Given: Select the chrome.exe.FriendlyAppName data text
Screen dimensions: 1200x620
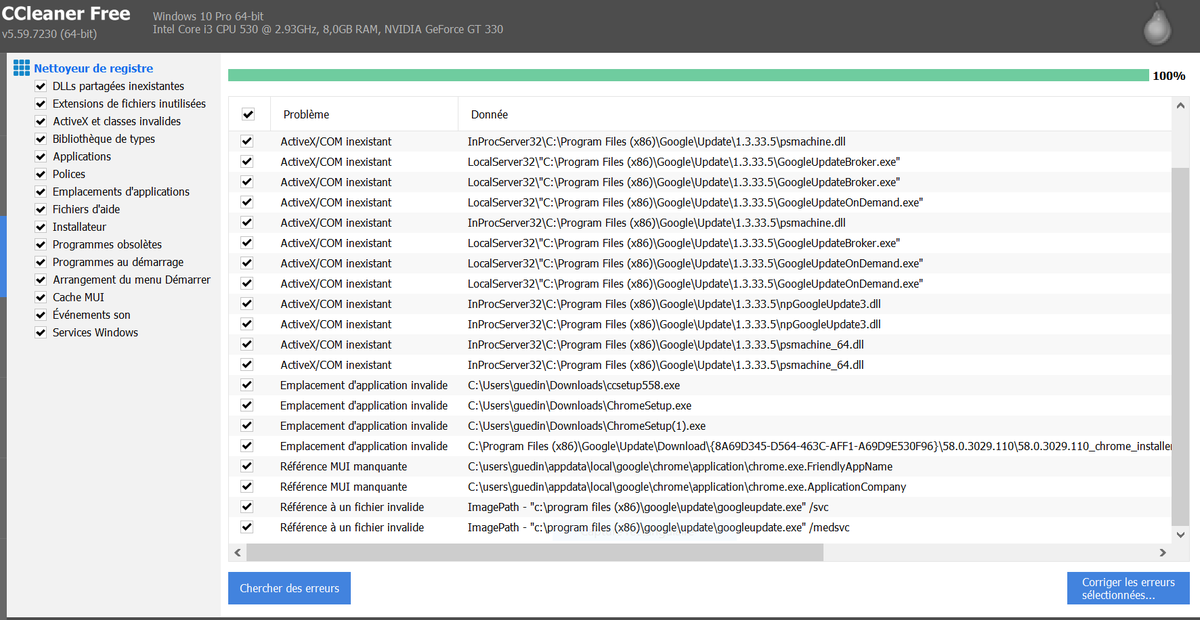Looking at the screenshot, I should click(680, 467).
